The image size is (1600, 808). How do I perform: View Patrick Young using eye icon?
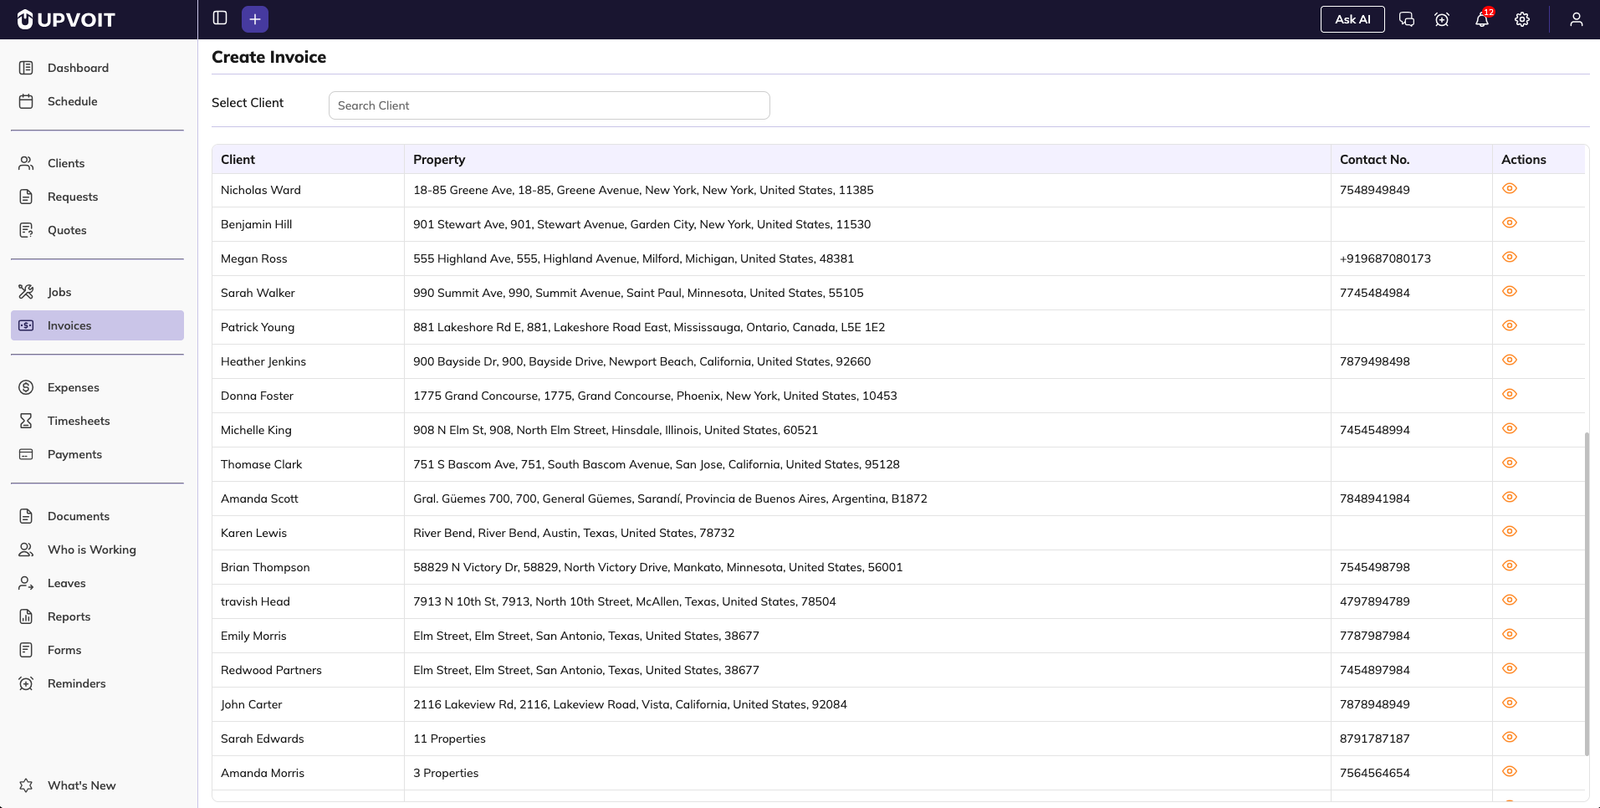1510,326
